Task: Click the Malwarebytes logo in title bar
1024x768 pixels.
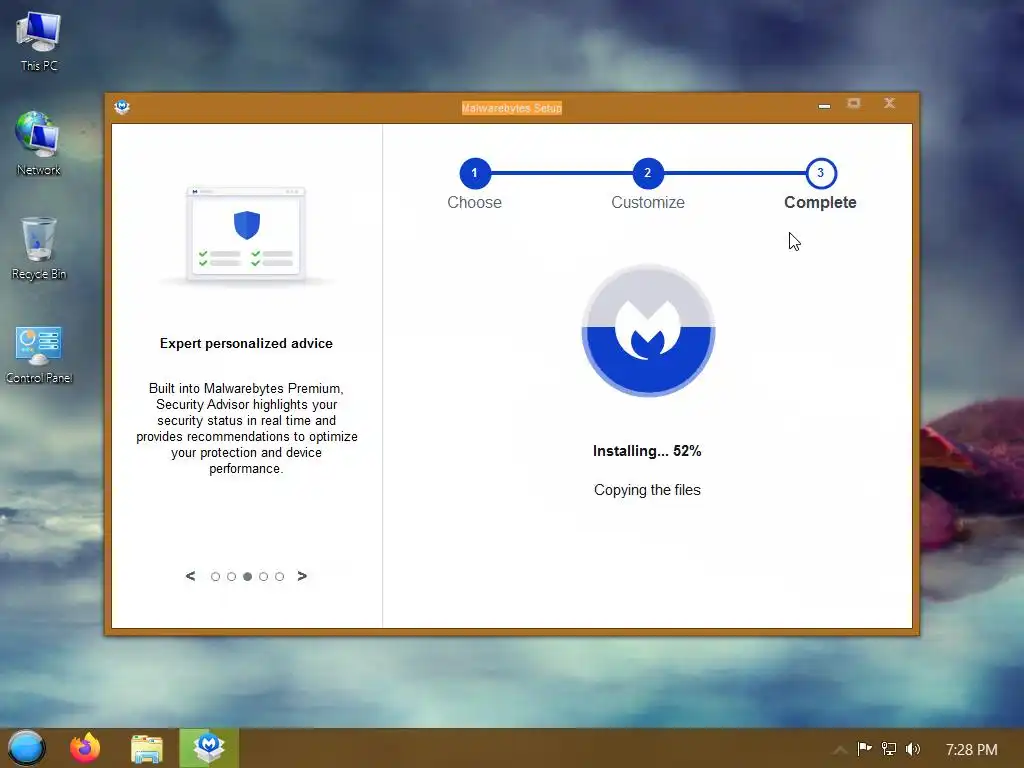Action: [x=122, y=107]
